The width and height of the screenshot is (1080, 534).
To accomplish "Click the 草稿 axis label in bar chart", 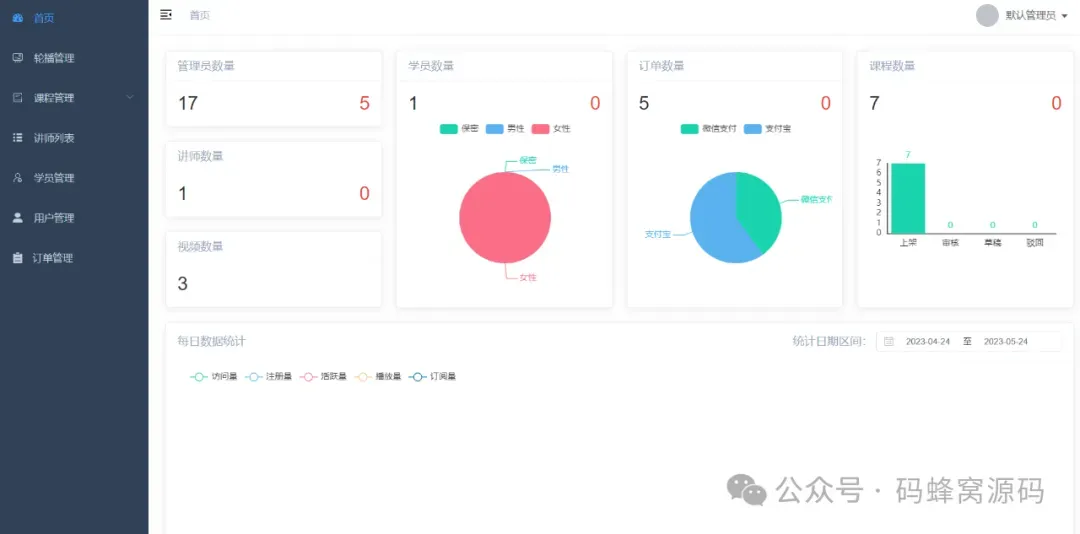I will (x=993, y=243).
